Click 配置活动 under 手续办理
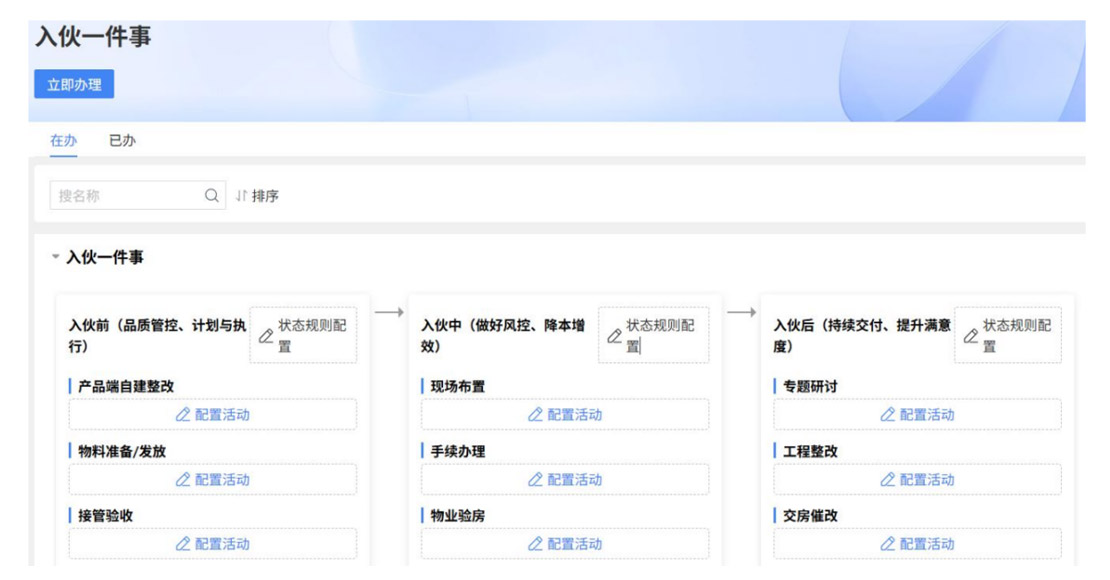 click(565, 480)
